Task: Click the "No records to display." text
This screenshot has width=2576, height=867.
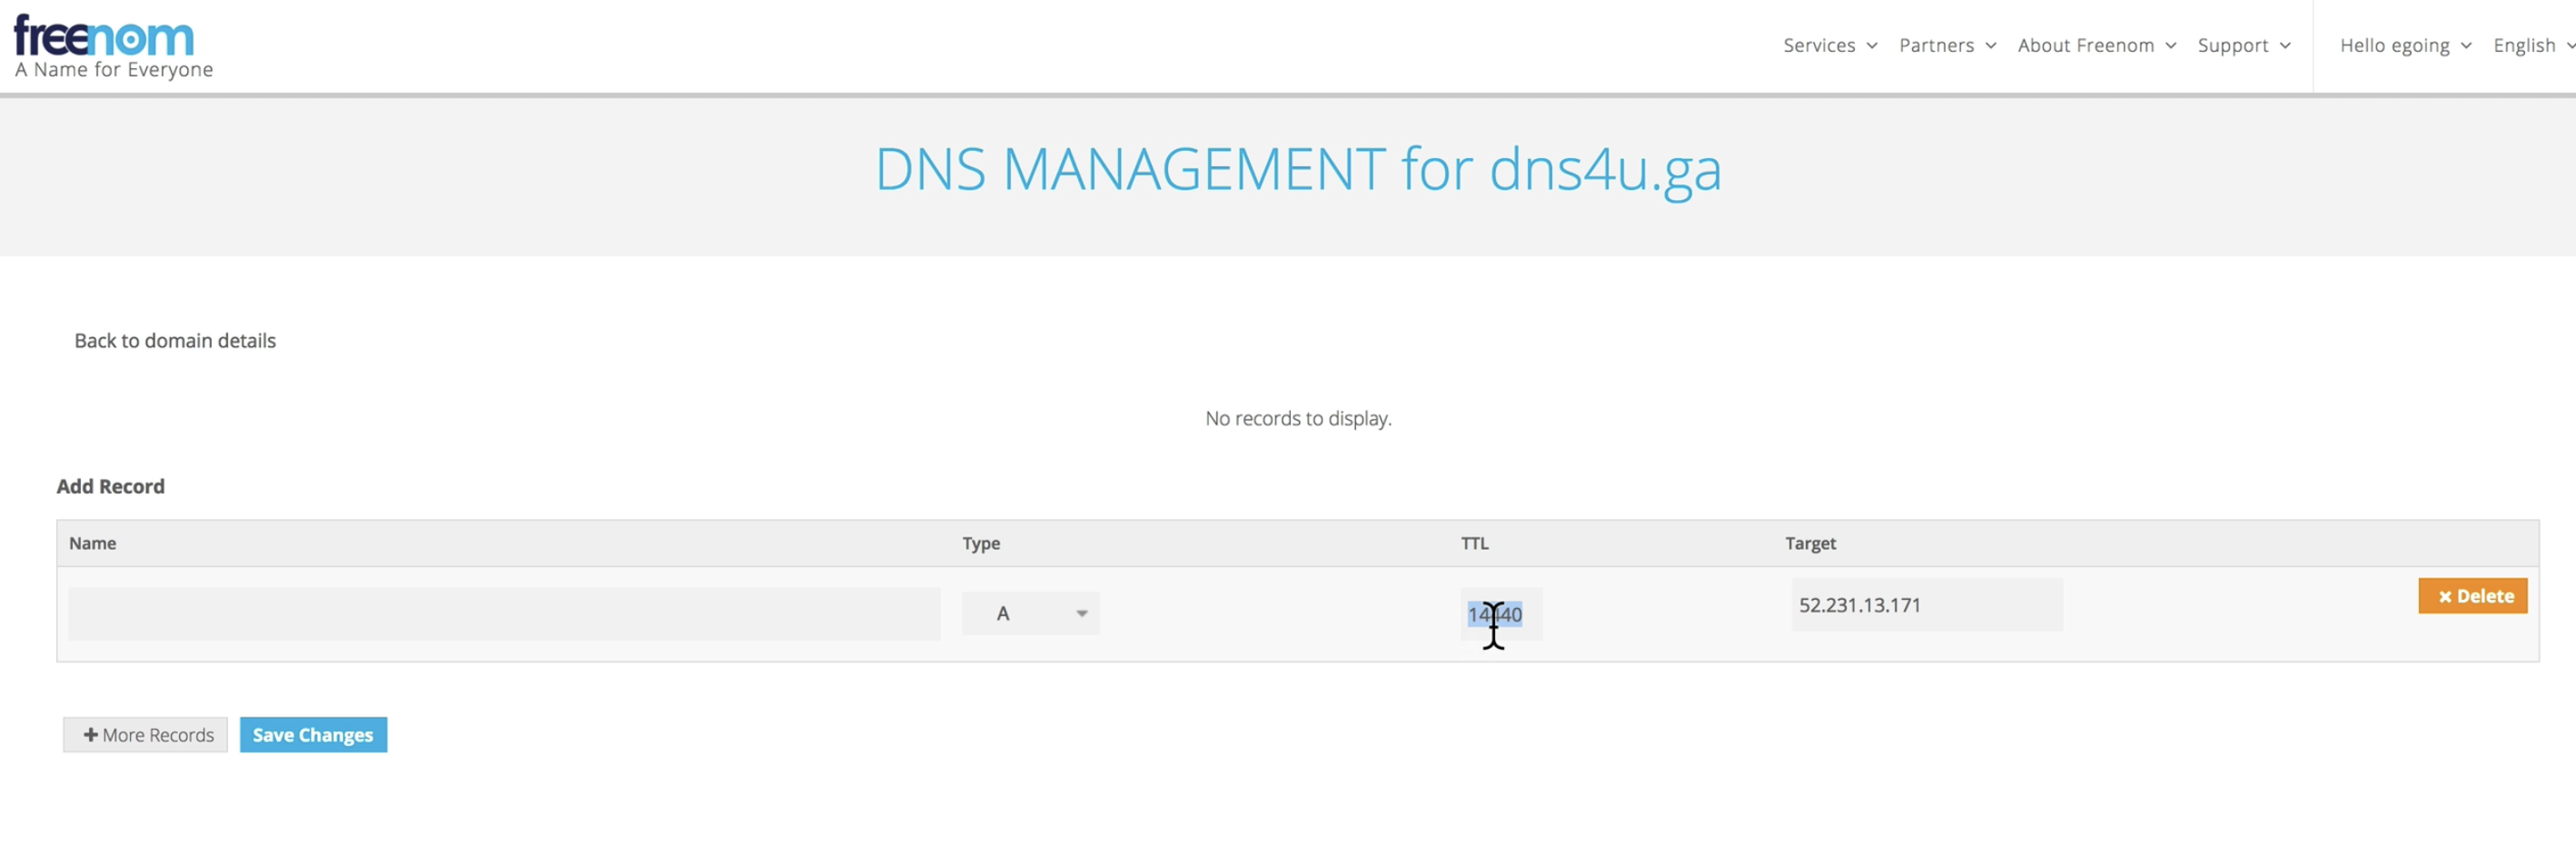Action: pyautogui.click(x=1298, y=419)
